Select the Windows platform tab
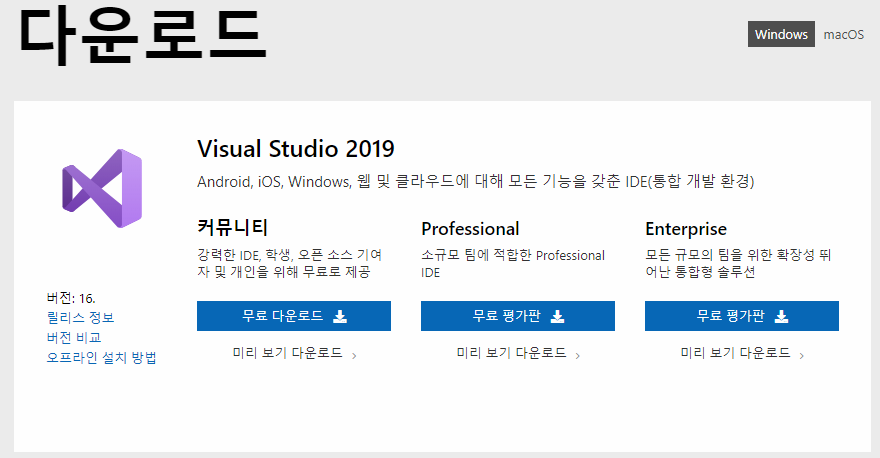Viewport: 880px width, 458px height. tap(781, 34)
